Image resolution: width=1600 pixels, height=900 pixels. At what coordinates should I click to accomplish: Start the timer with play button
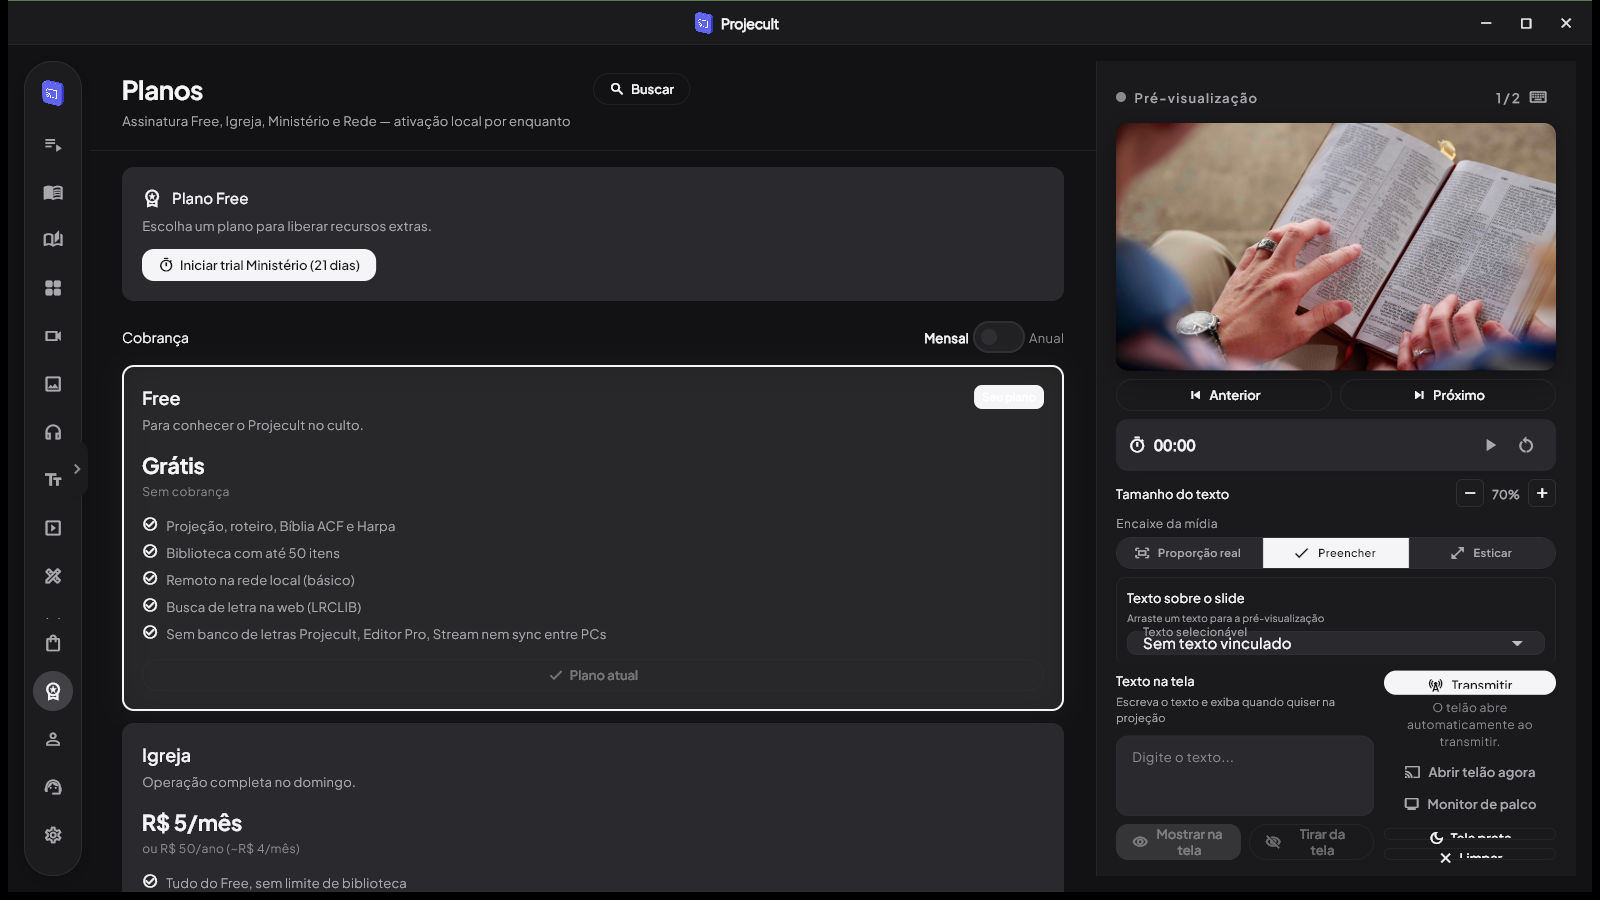tap(1490, 445)
